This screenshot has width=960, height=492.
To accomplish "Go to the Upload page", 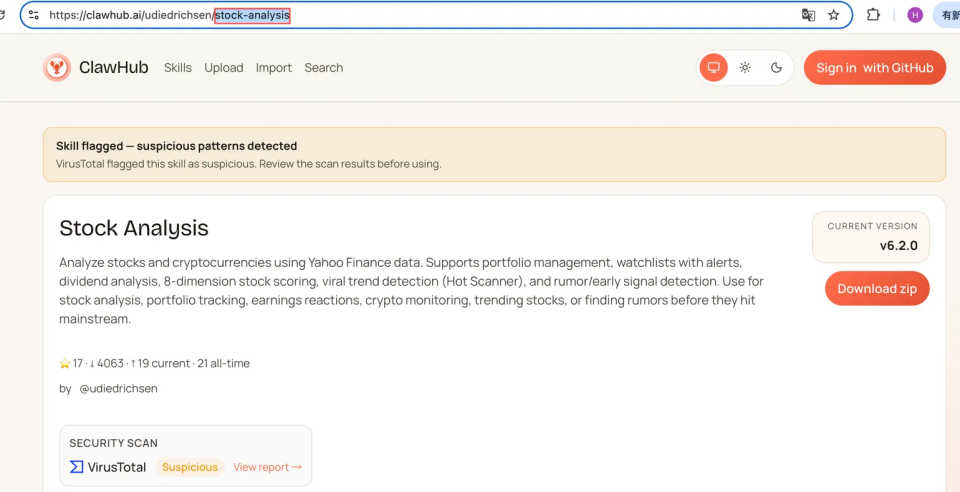I will (x=224, y=68).
